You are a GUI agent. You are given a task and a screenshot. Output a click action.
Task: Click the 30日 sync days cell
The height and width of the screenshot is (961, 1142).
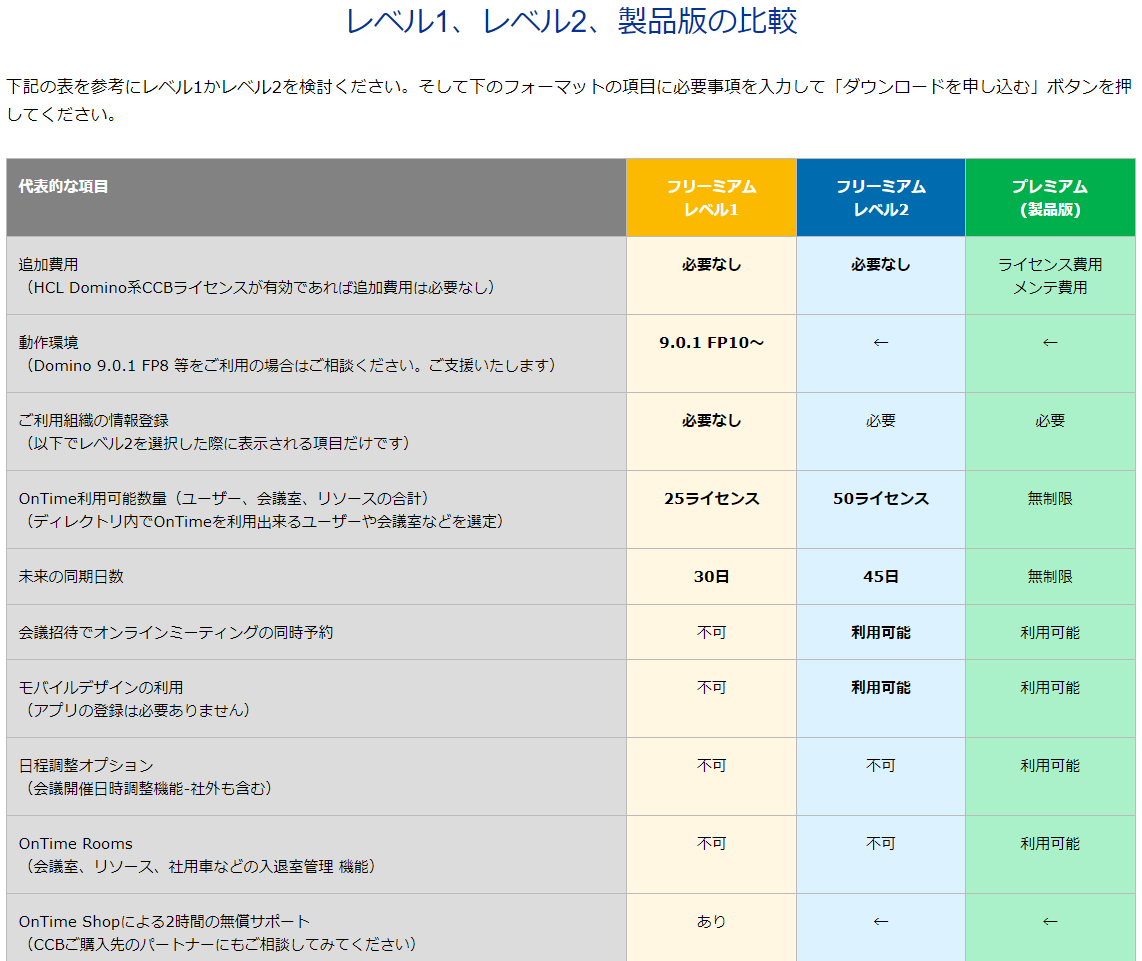pos(711,576)
